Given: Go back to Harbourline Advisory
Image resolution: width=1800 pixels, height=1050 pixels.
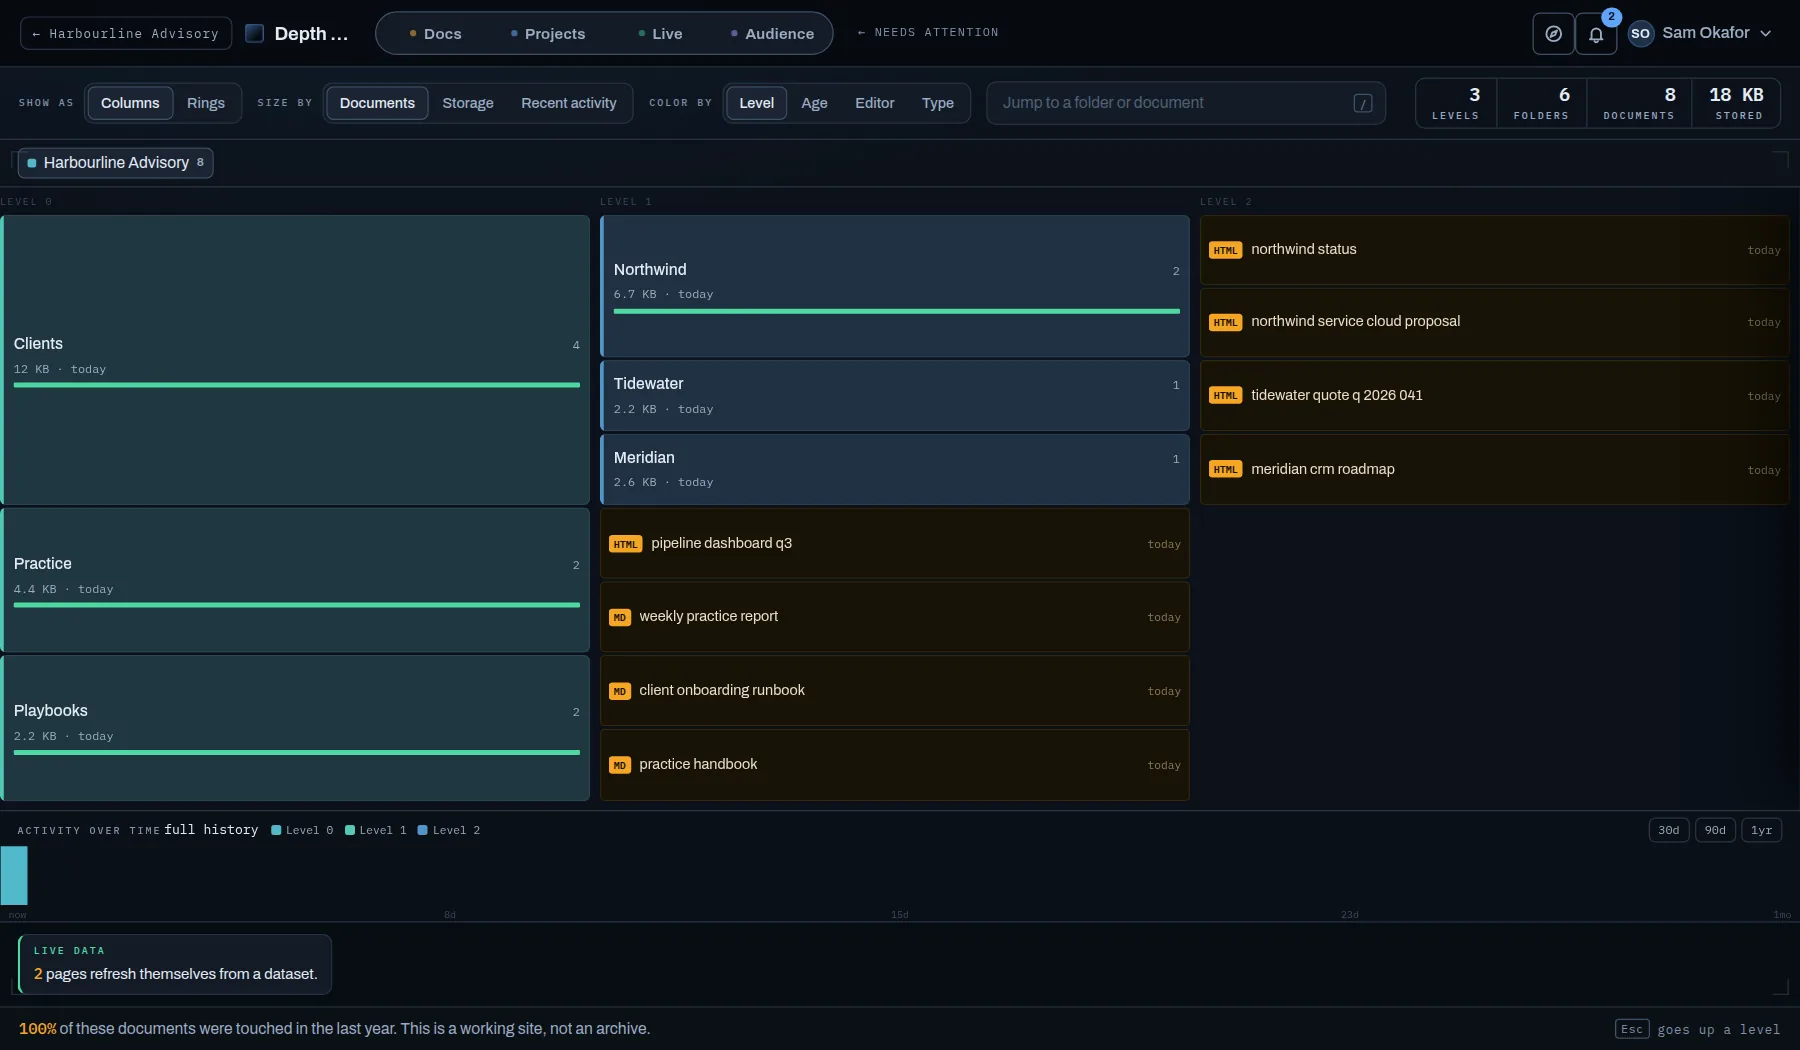Looking at the screenshot, I should pyautogui.click(x=126, y=33).
